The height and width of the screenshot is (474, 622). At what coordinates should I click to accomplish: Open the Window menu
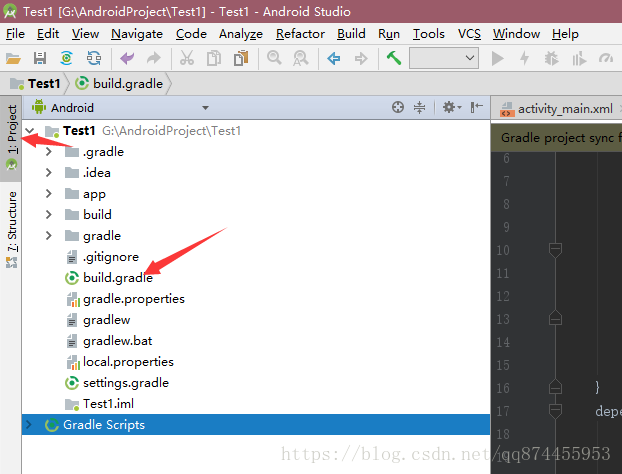(x=516, y=34)
